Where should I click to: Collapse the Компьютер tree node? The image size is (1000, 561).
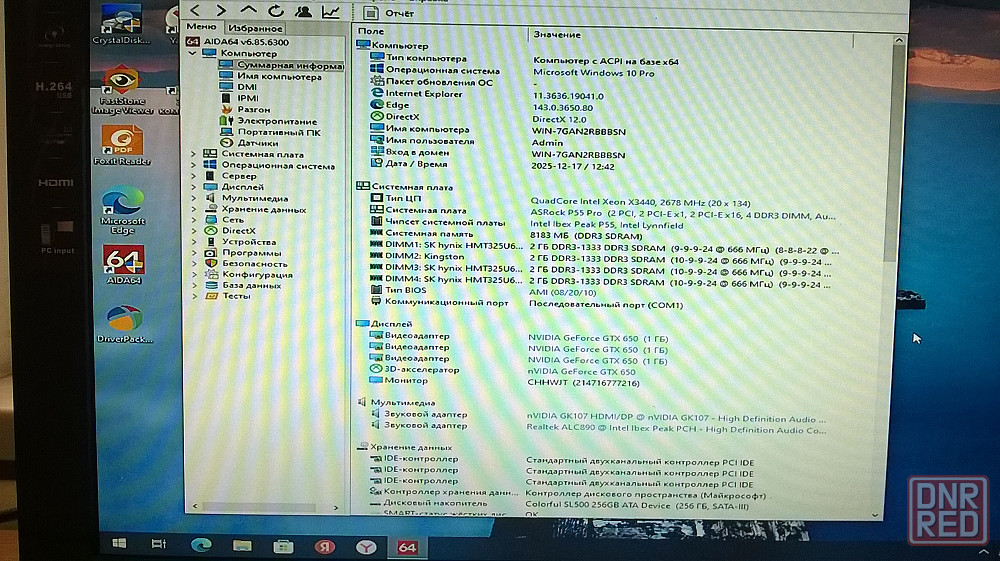(193, 53)
